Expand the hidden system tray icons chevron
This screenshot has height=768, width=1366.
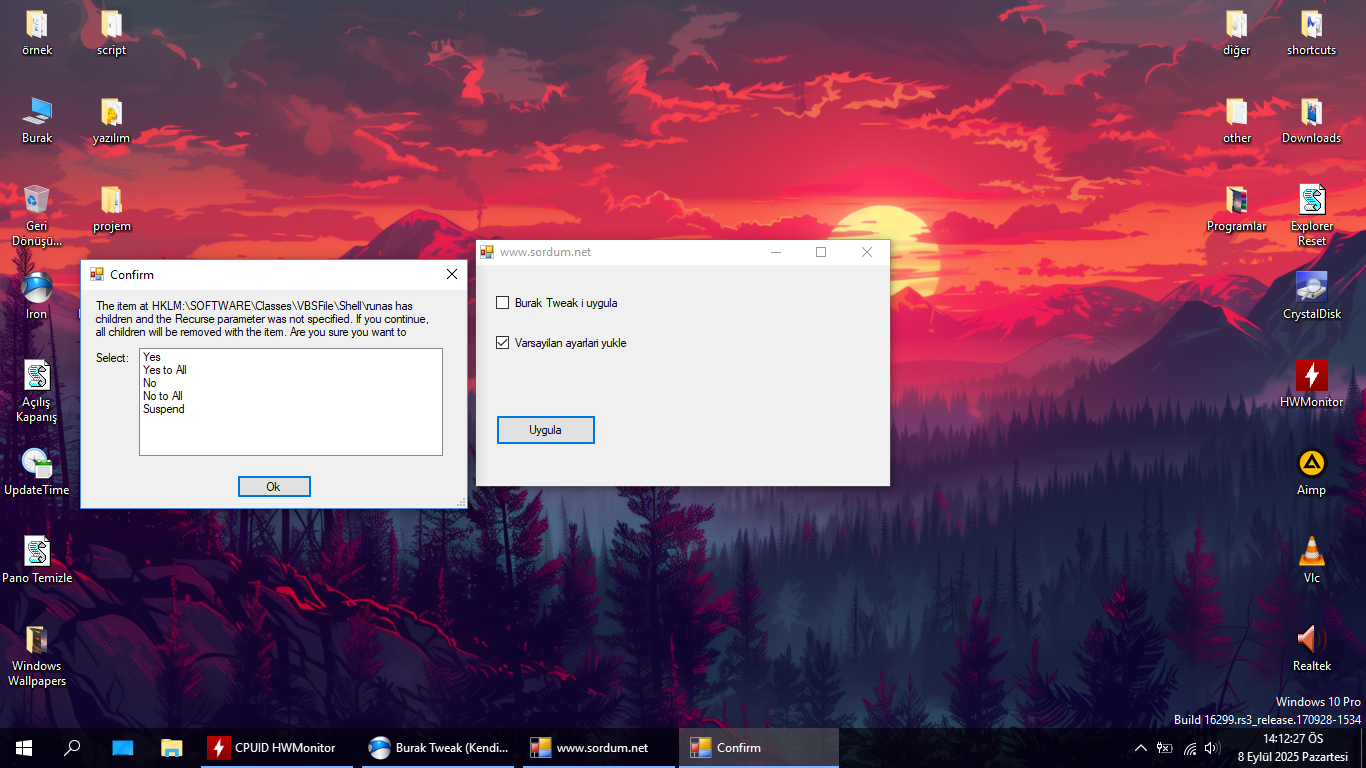point(1140,748)
